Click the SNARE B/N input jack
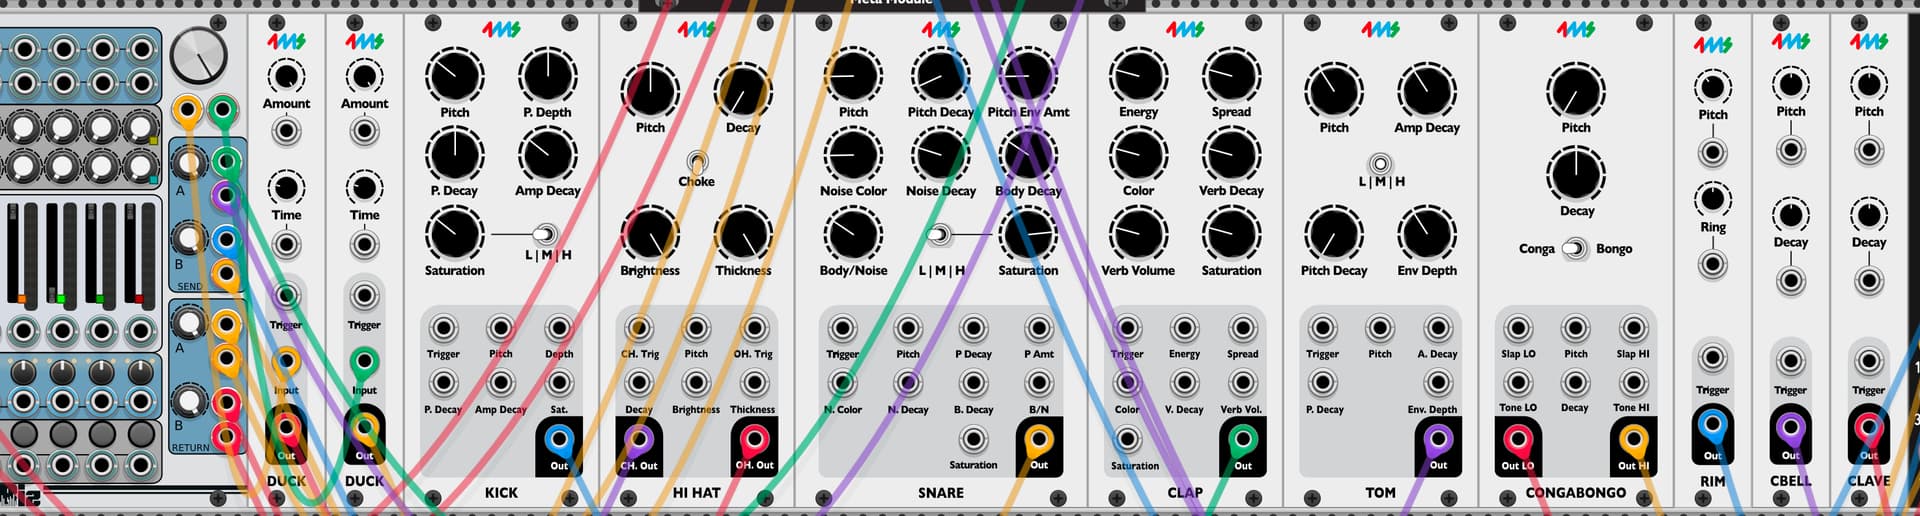This screenshot has height=516, width=1920. (1039, 383)
